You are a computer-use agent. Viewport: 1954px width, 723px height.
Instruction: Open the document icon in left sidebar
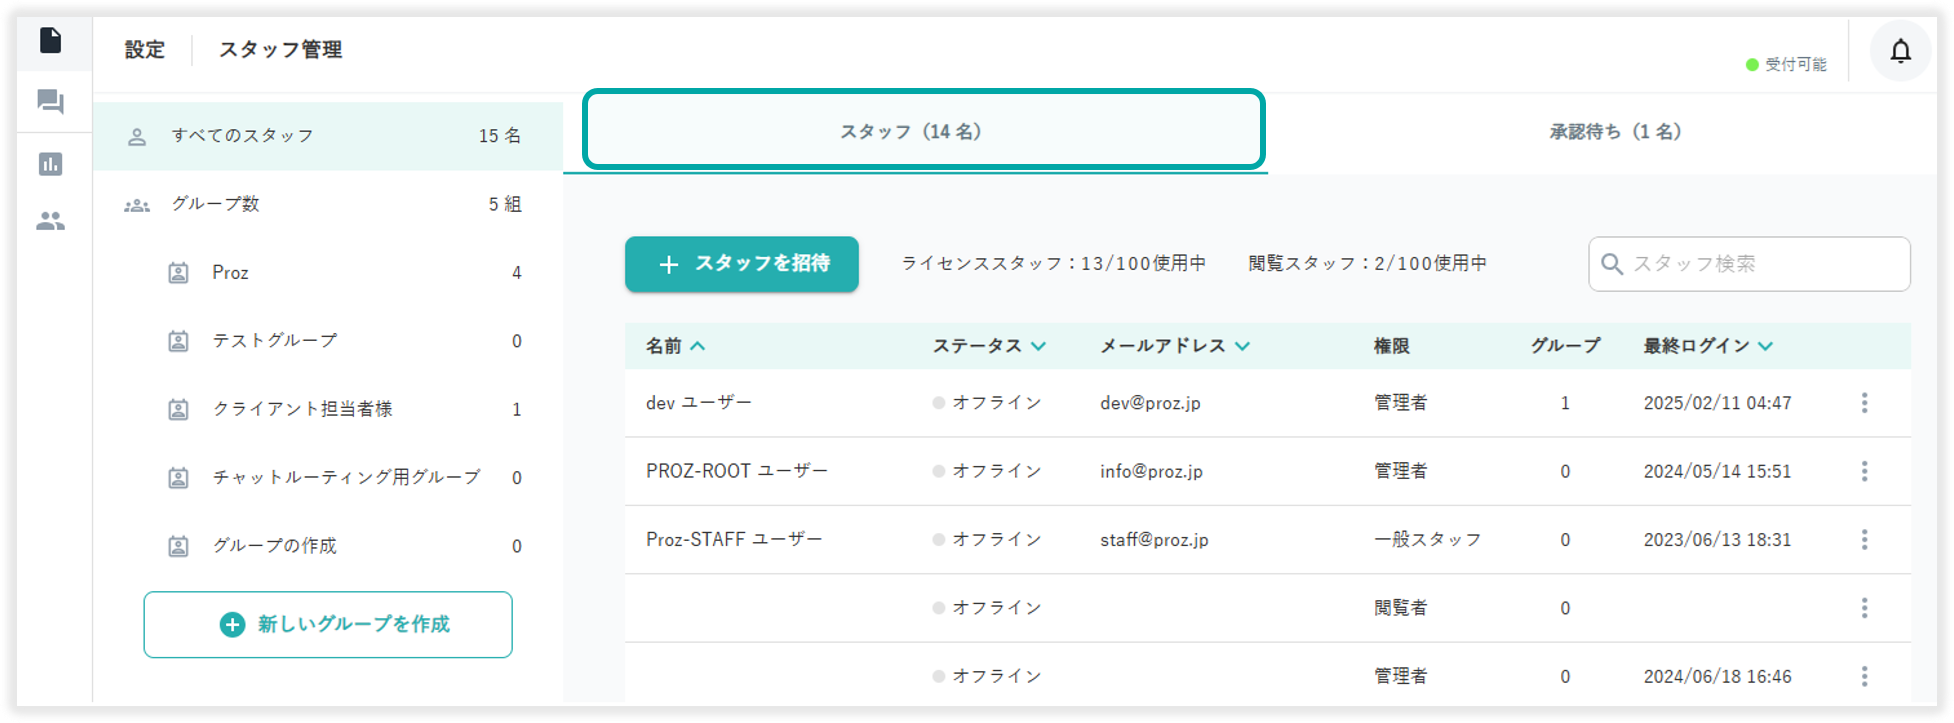point(51,41)
